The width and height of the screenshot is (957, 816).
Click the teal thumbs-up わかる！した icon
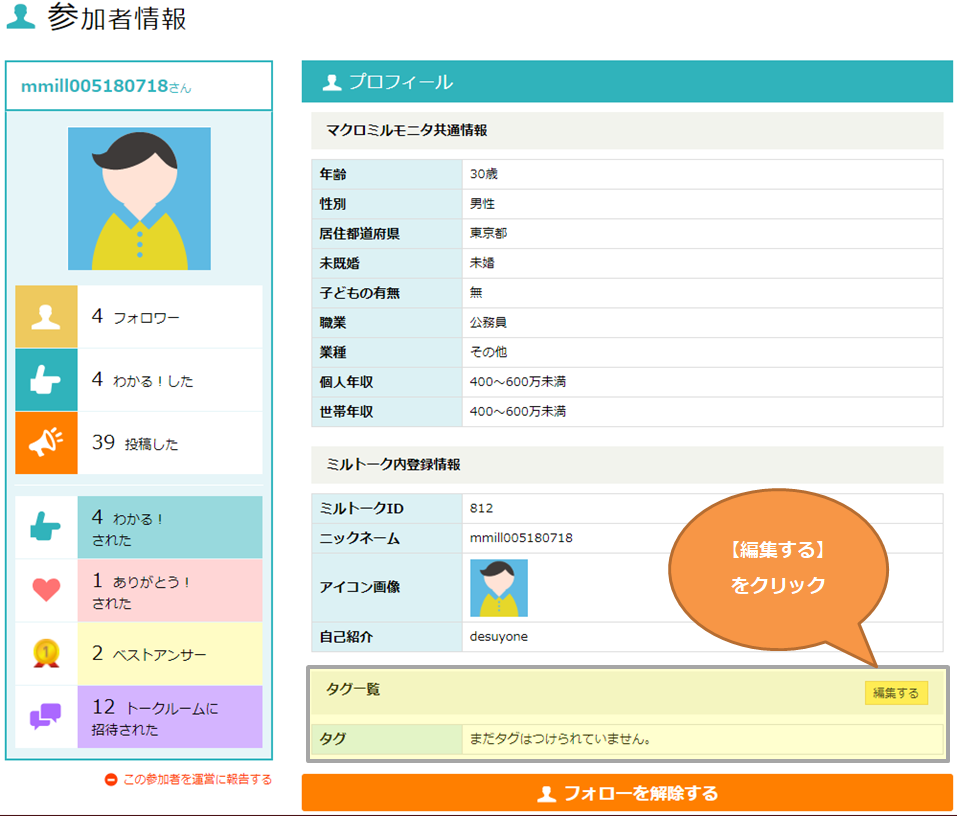tap(46, 380)
